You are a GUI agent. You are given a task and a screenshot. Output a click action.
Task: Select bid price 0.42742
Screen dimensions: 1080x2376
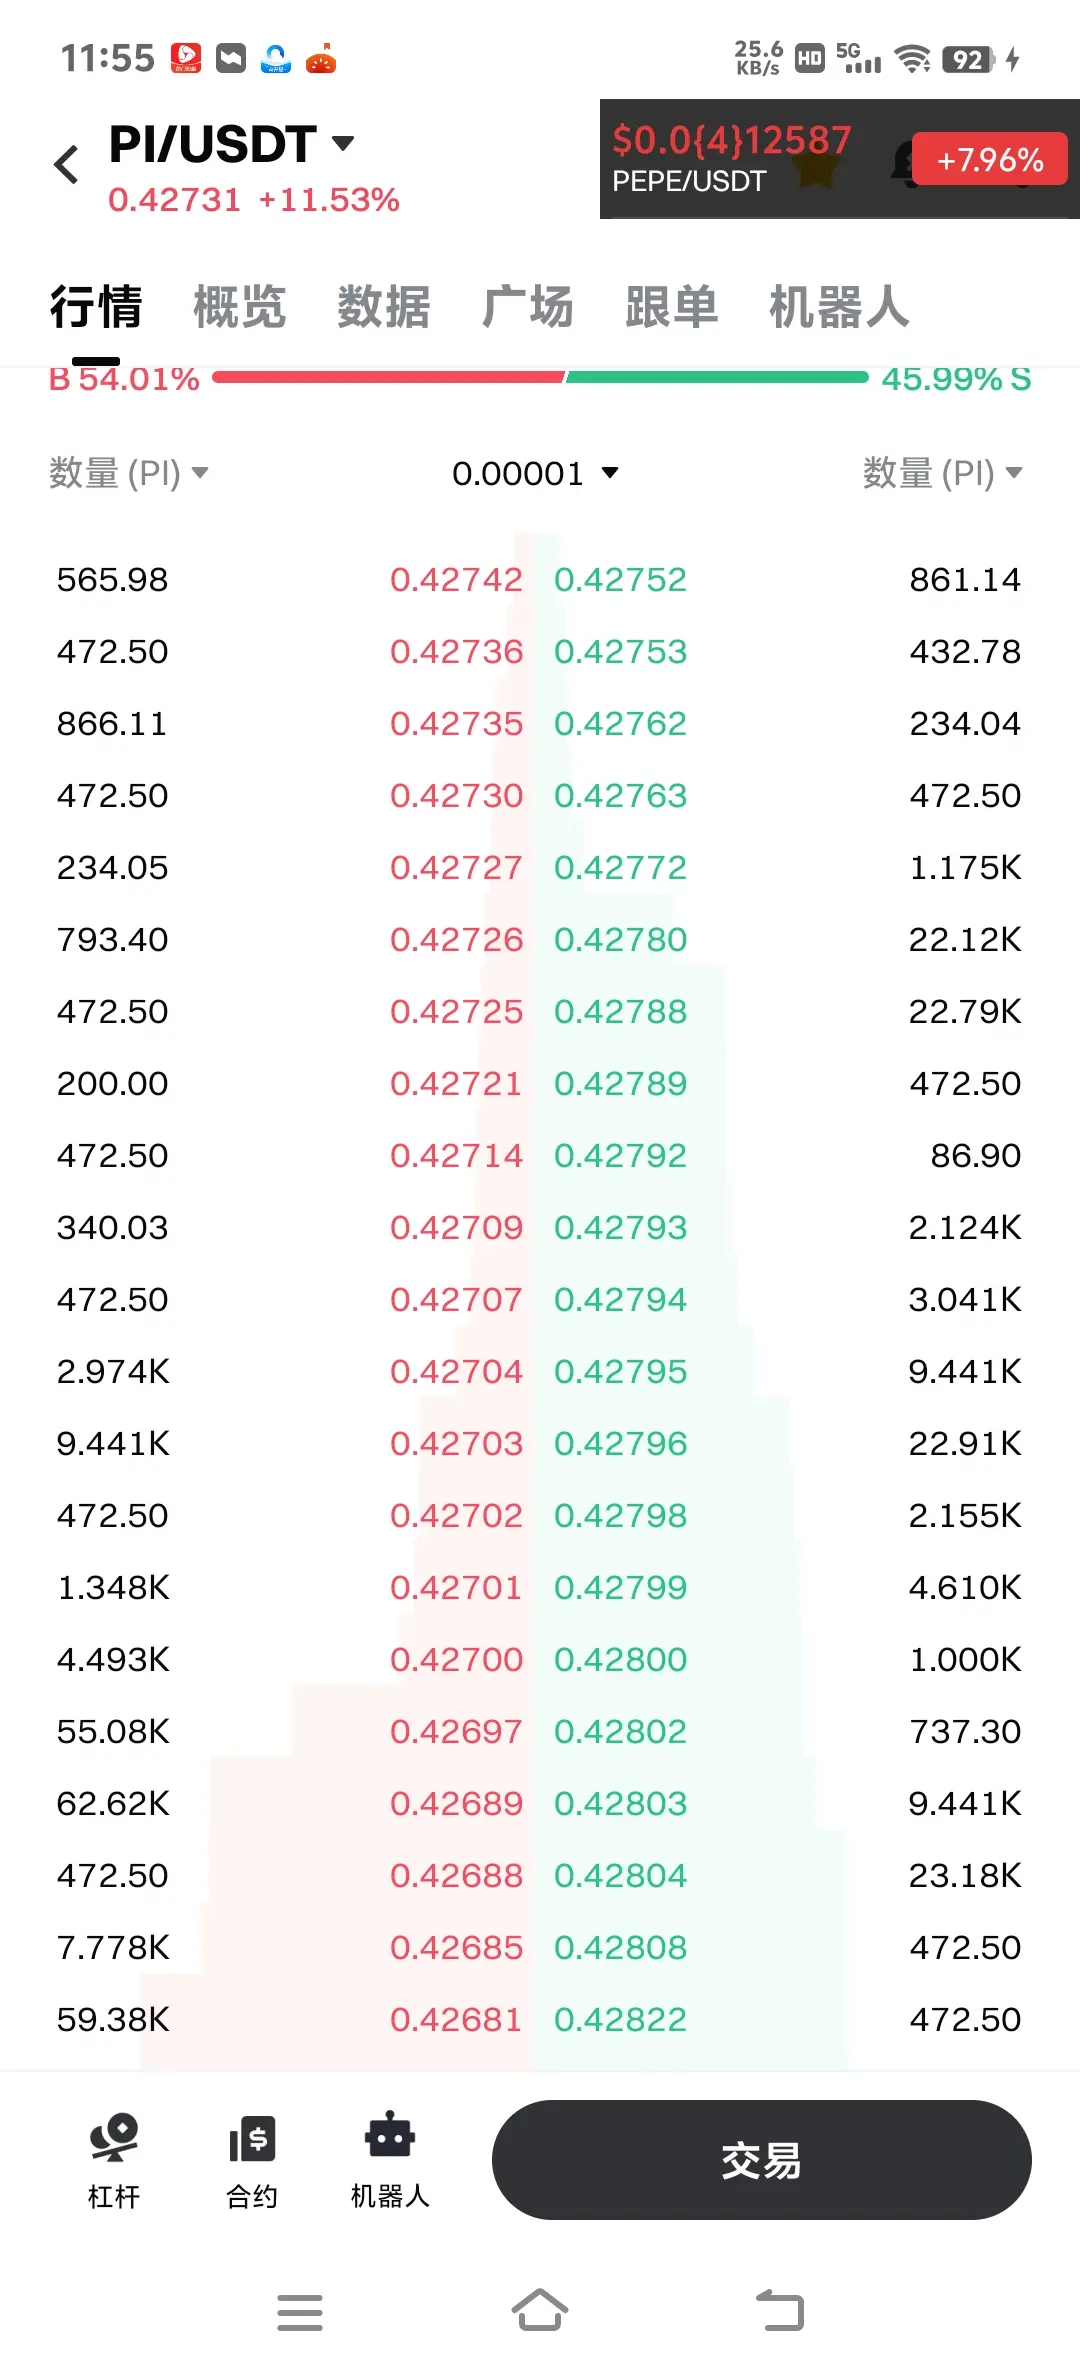pos(456,580)
